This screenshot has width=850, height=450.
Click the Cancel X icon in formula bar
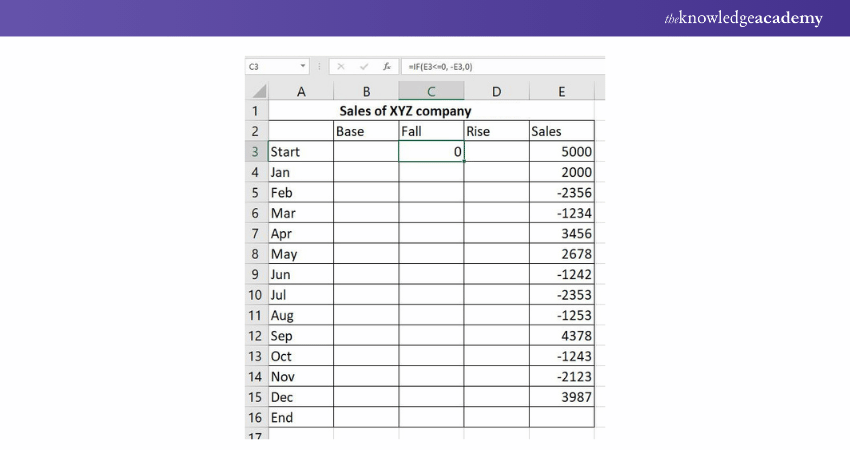click(x=341, y=66)
